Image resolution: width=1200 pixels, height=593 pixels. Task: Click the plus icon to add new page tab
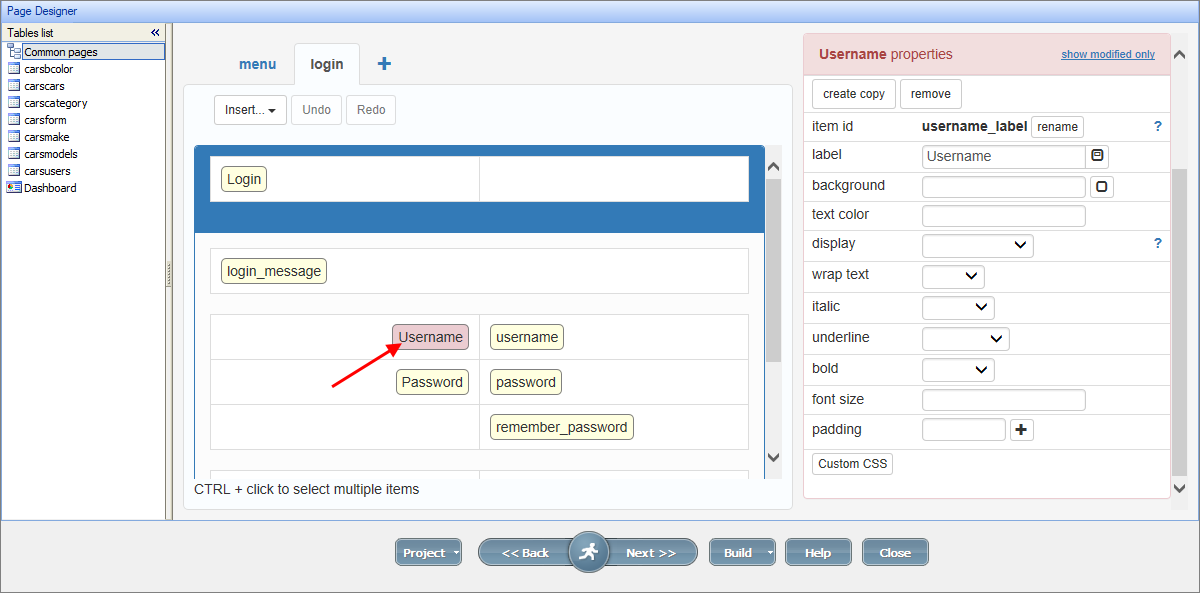(384, 64)
